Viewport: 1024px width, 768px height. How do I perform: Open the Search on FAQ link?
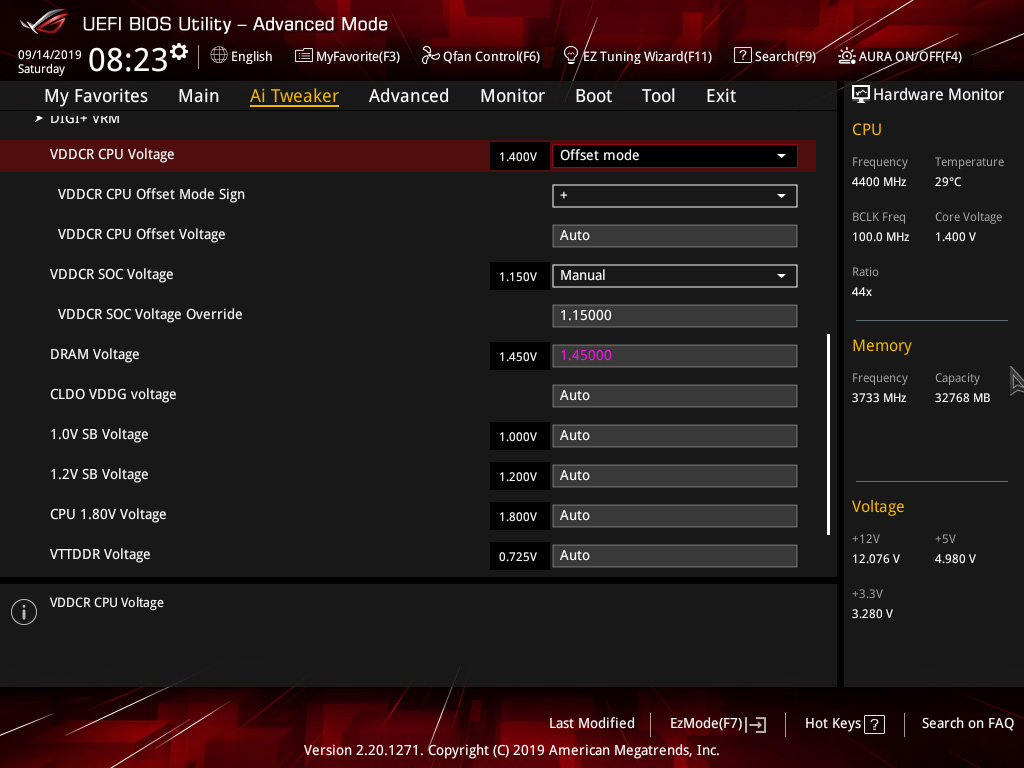(x=968, y=723)
